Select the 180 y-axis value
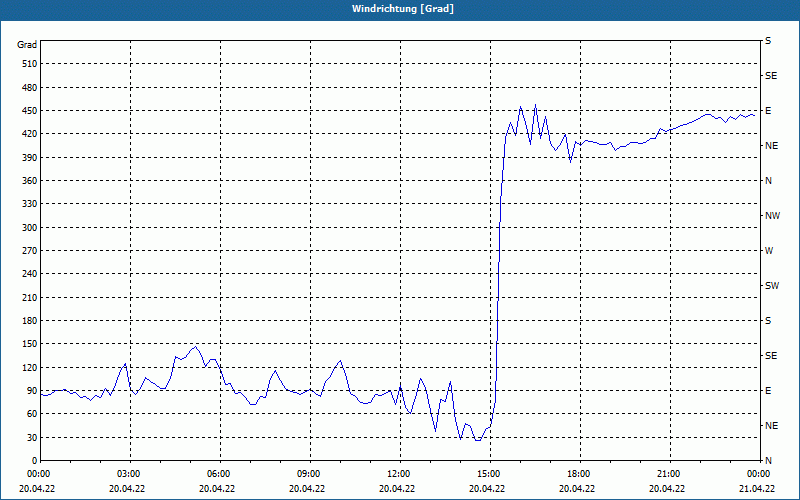This screenshot has width=800, height=500. [x=30, y=321]
